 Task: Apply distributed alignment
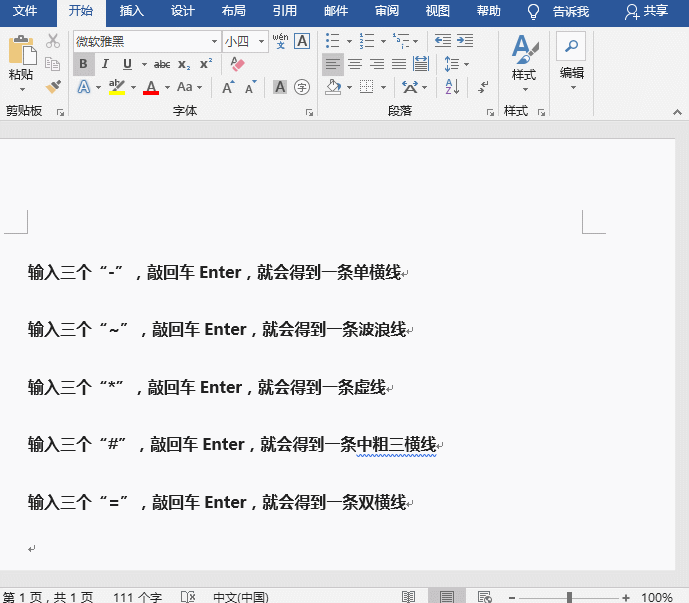tap(421, 64)
